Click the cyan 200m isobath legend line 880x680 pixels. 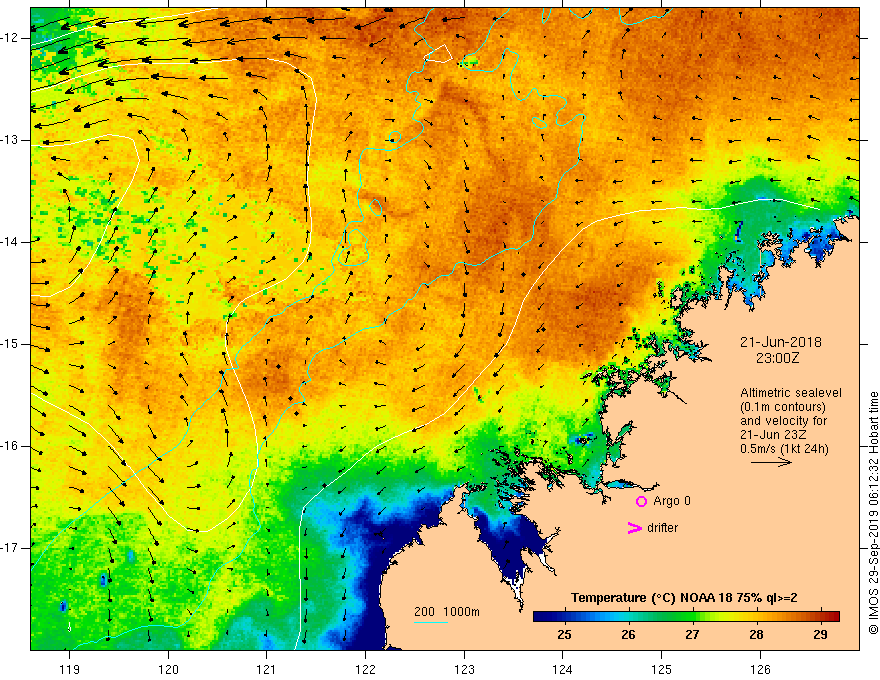click(430, 622)
